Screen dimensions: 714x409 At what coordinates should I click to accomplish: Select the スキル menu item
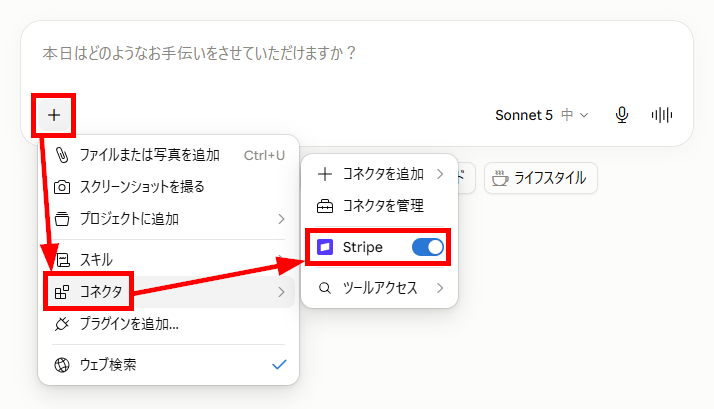pos(168,260)
